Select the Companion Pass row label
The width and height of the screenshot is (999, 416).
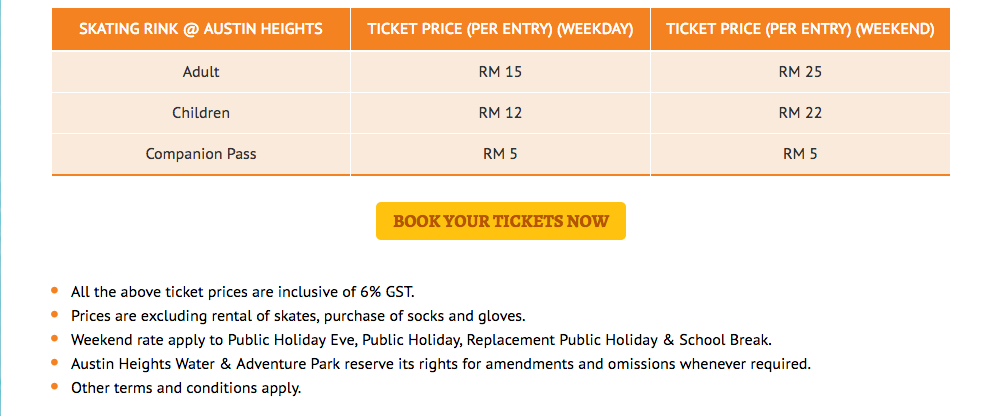pyautogui.click(x=201, y=154)
